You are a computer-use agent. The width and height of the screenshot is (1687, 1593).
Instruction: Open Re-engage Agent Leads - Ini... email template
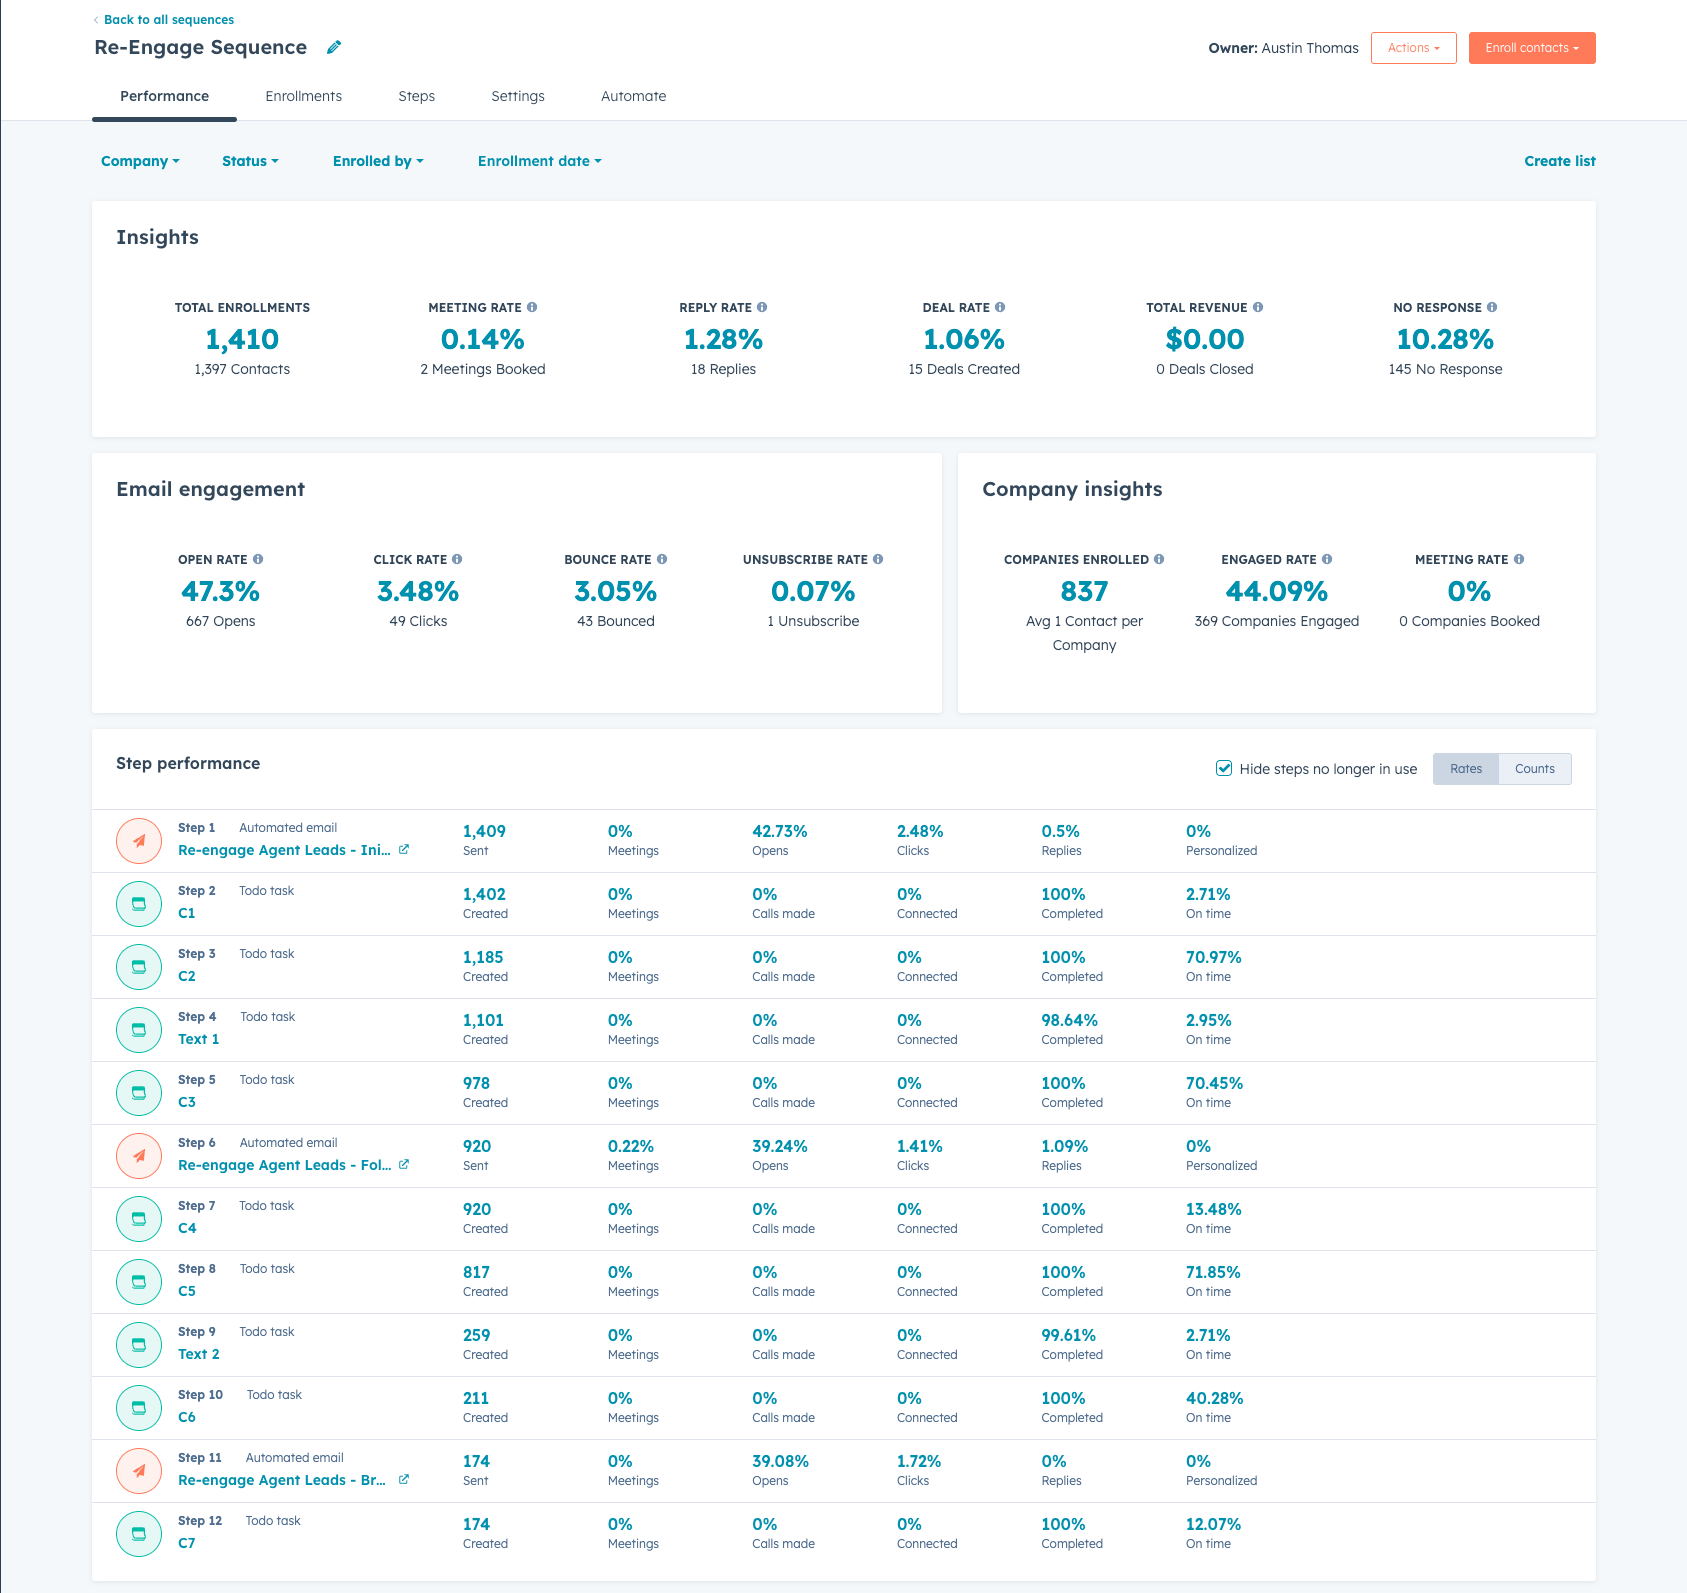284,850
